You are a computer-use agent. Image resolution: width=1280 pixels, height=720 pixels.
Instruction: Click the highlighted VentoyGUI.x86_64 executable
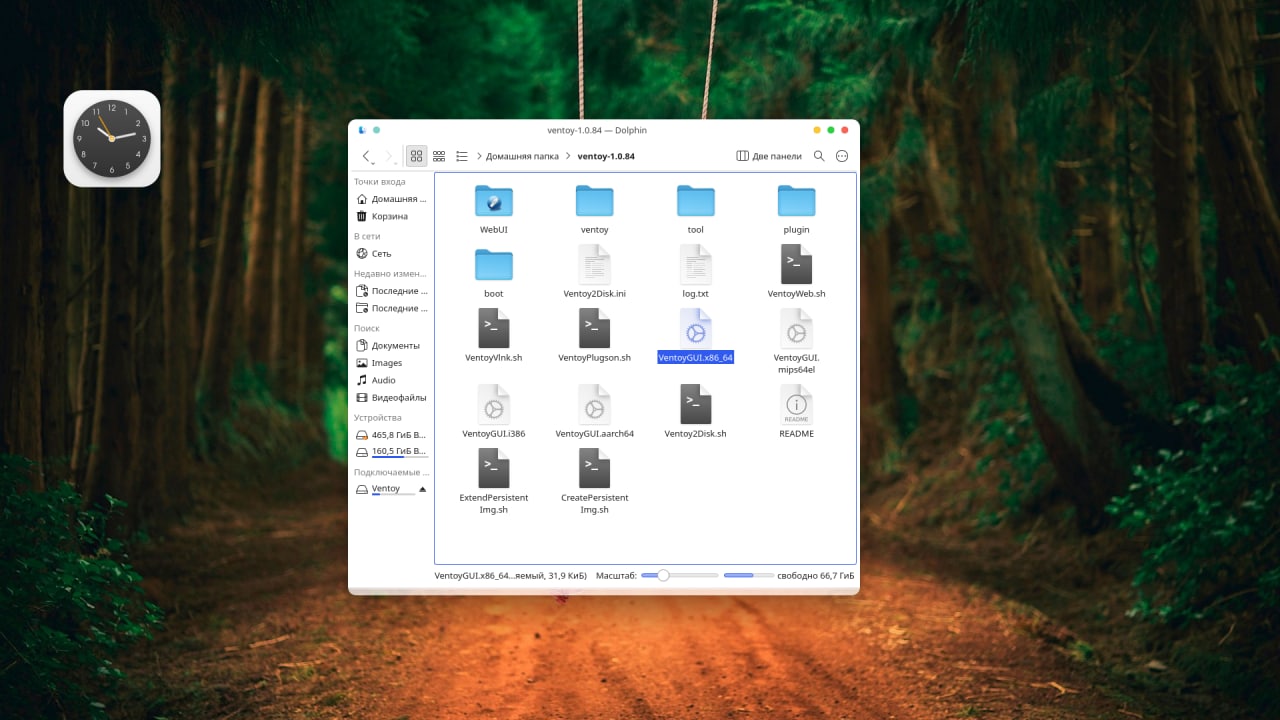(x=696, y=337)
